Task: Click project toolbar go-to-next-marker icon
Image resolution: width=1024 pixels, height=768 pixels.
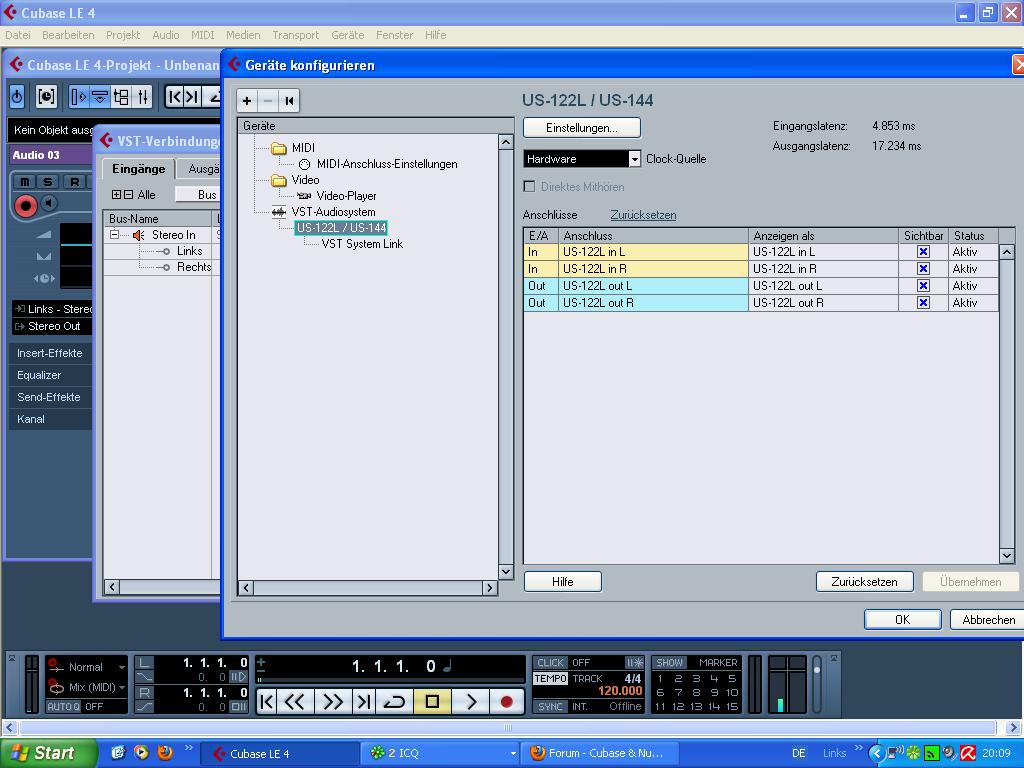Action: [x=192, y=97]
